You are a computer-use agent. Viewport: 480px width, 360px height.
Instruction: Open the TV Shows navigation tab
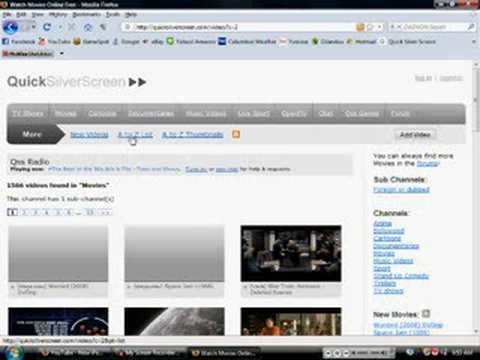point(28,114)
